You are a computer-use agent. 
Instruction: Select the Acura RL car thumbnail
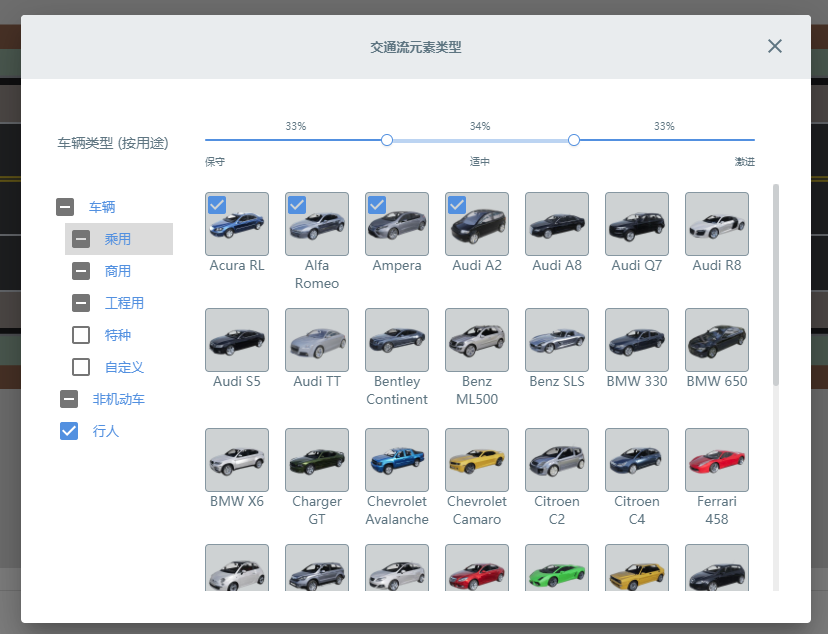pyautogui.click(x=237, y=224)
